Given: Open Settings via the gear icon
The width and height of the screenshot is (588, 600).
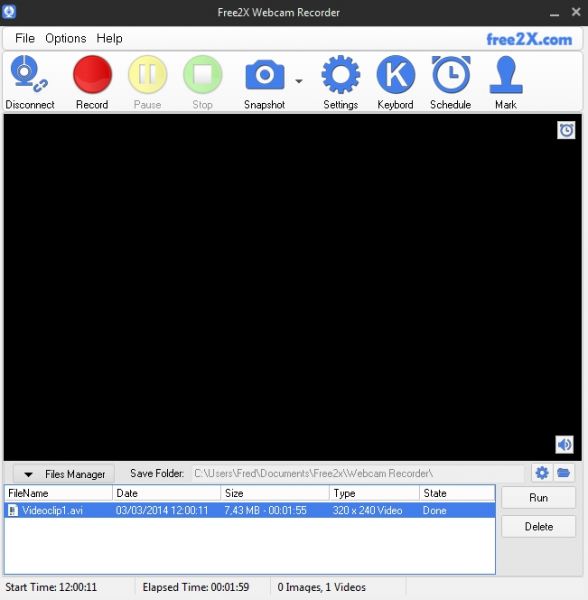Looking at the screenshot, I should (x=340, y=75).
